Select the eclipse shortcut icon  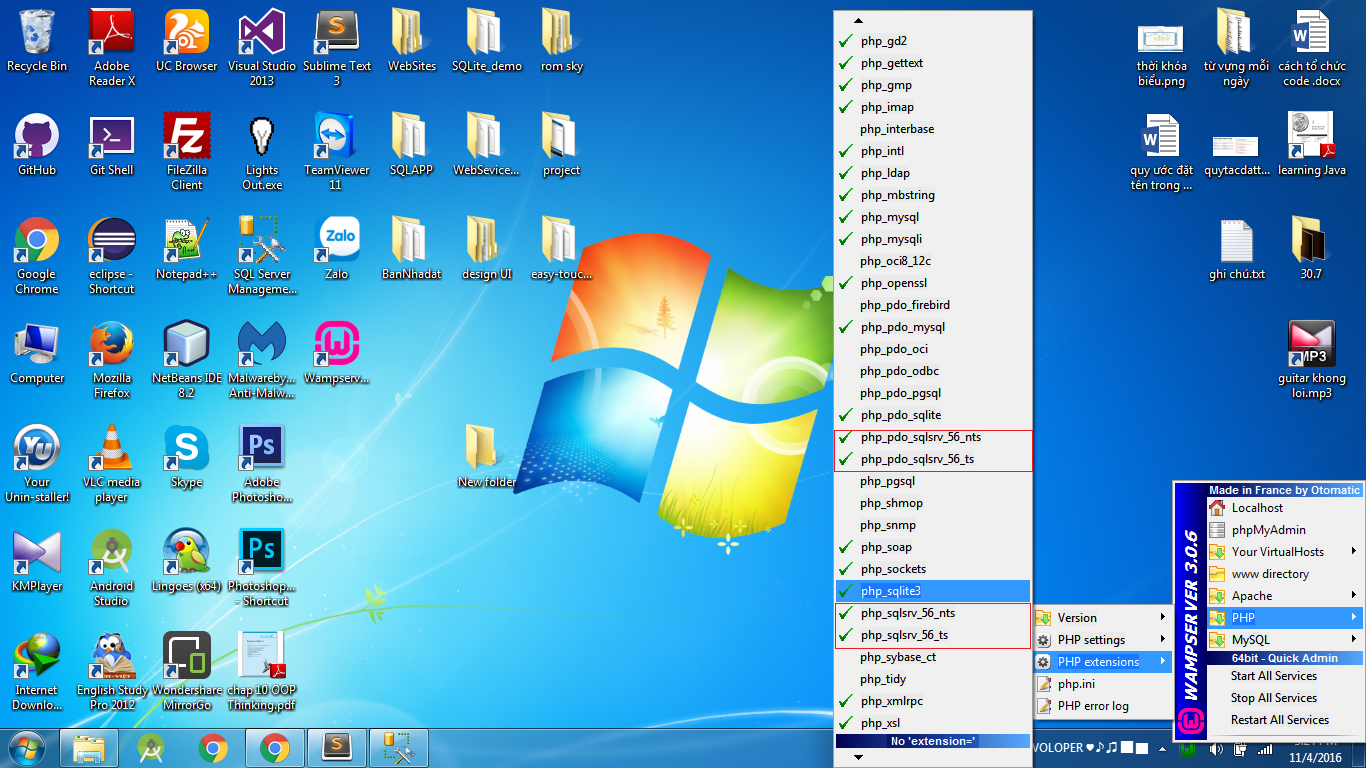click(111, 256)
